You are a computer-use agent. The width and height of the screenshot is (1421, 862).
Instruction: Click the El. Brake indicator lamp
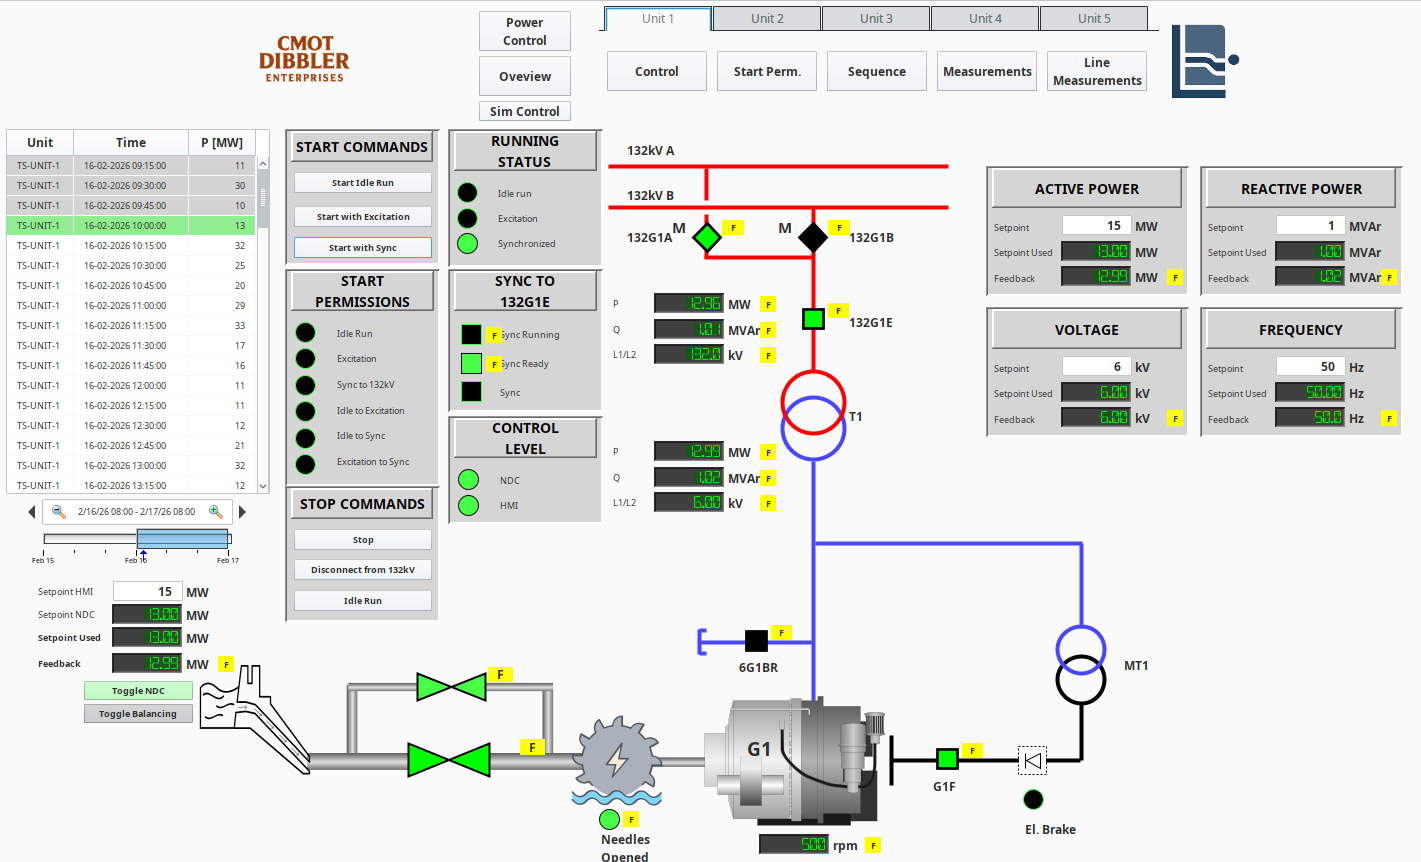click(x=1033, y=799)
